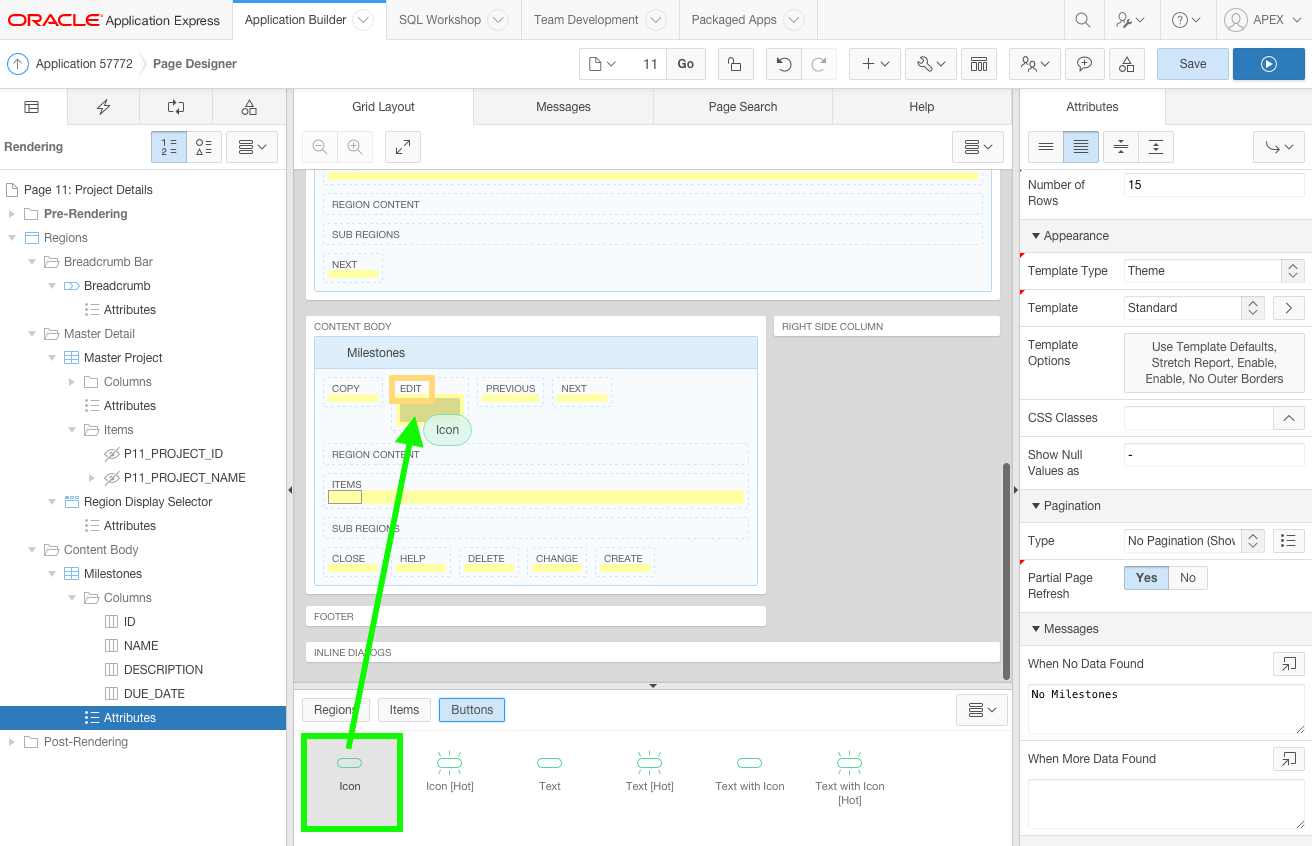Screen dimensions: 1312x846
Task: Open the Template Options button
Action: coord(1214,362)
